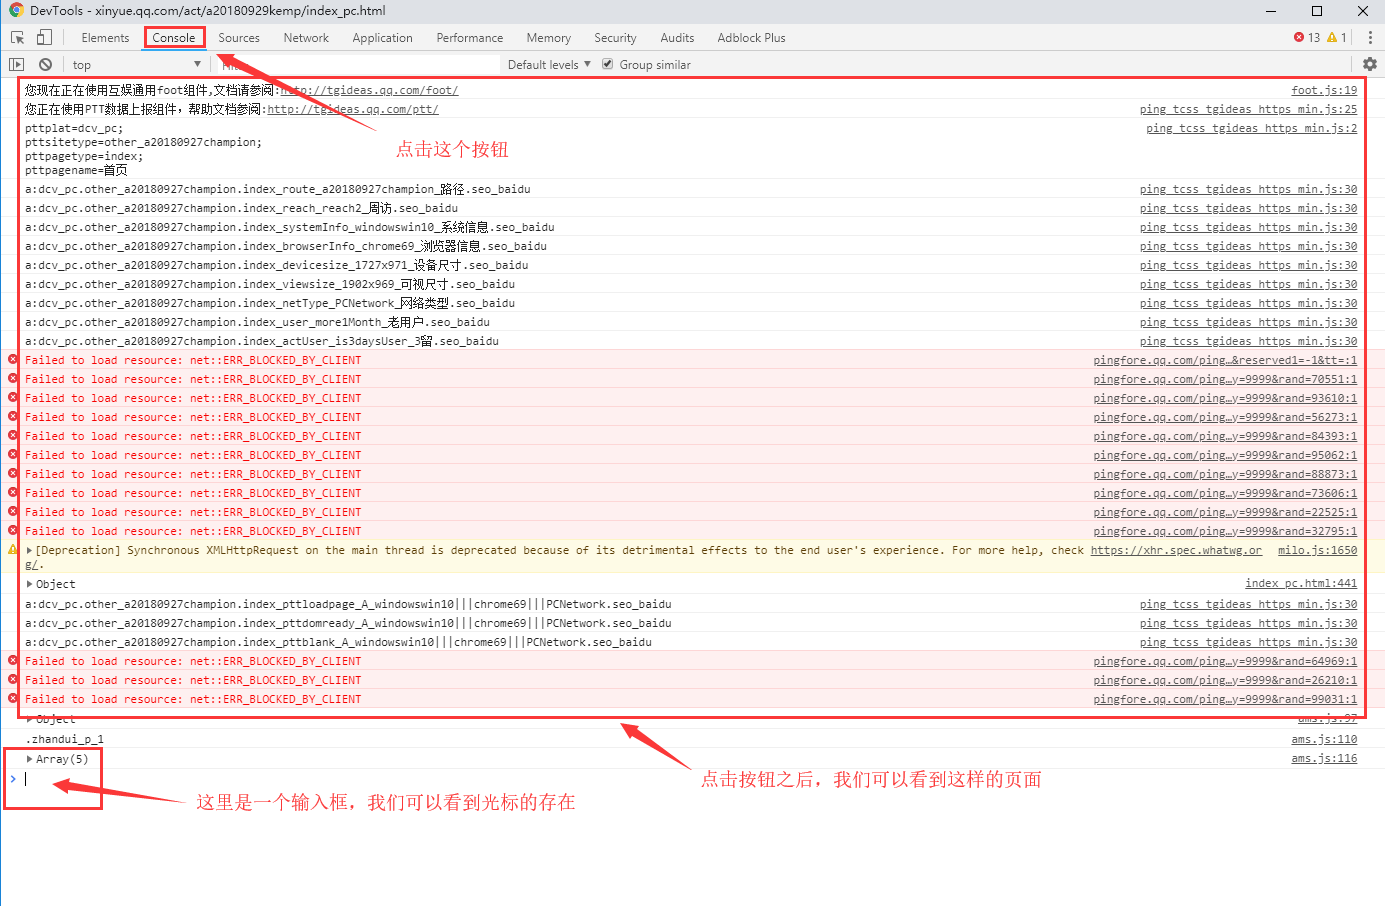Expand the Deprecation warning message
The width and height of the screenshot is (1385, 906).
30,551
